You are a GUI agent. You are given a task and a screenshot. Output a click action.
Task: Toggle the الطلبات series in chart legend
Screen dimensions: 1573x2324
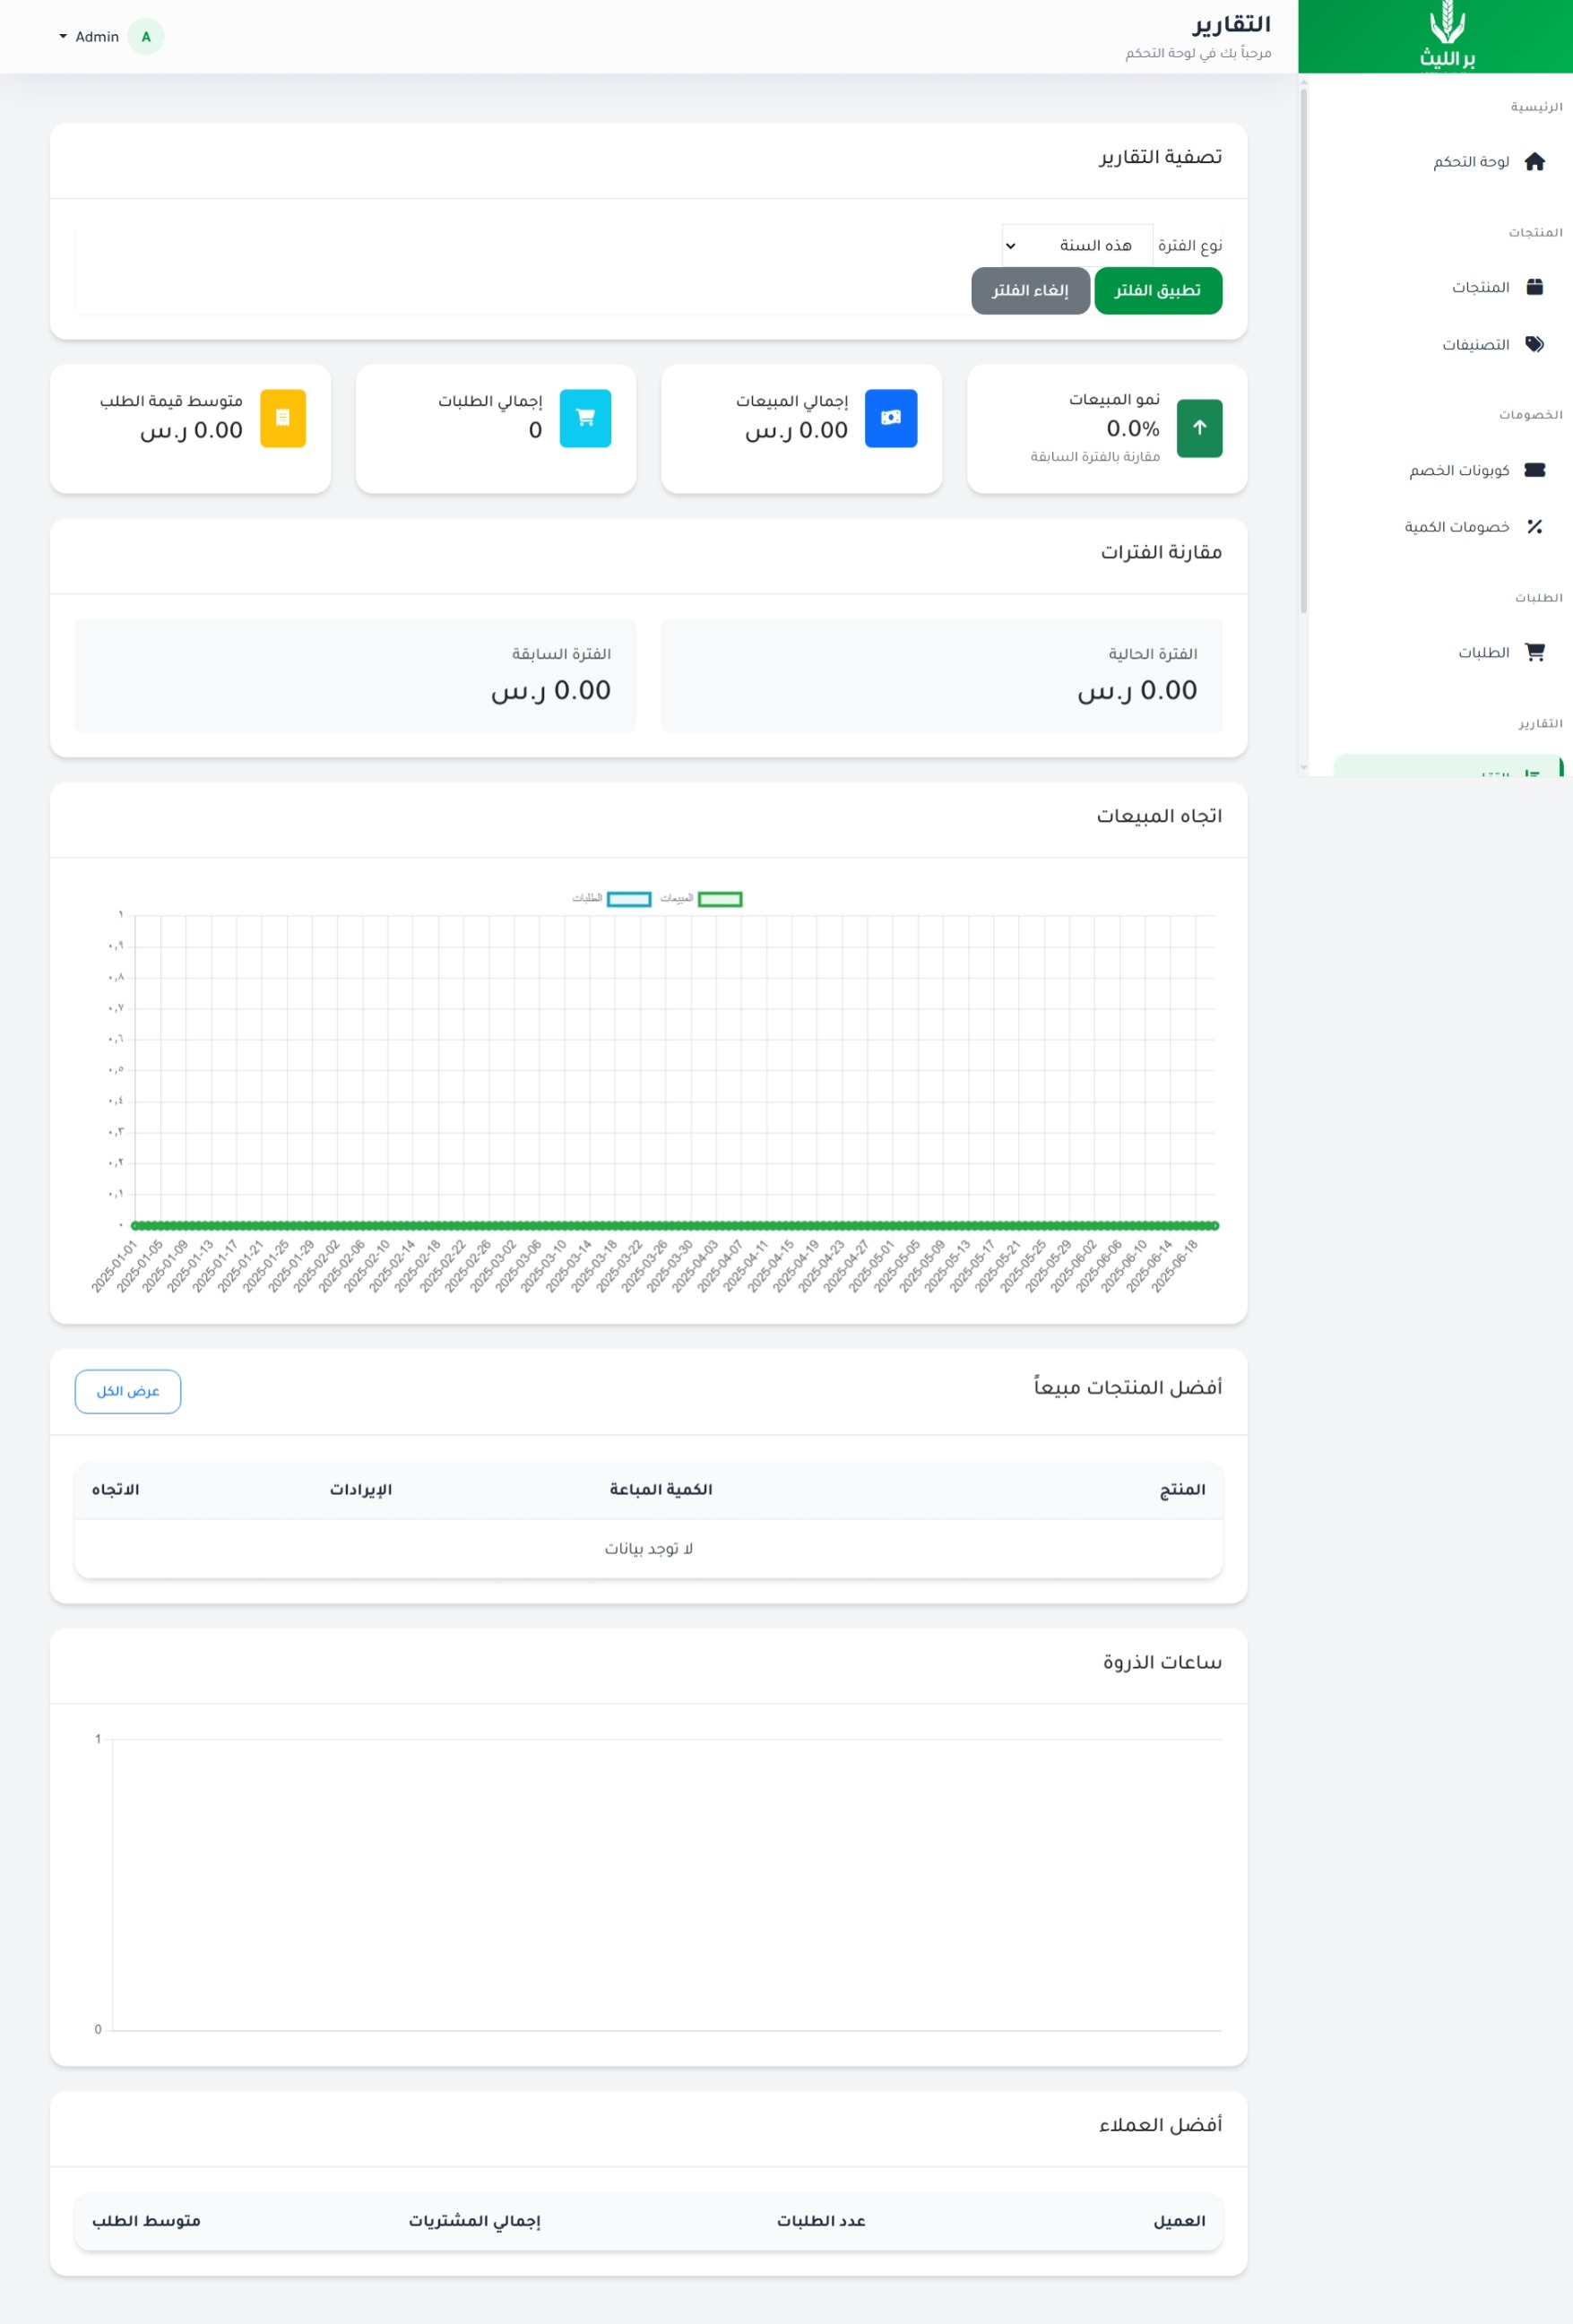[x=611, y=899]
